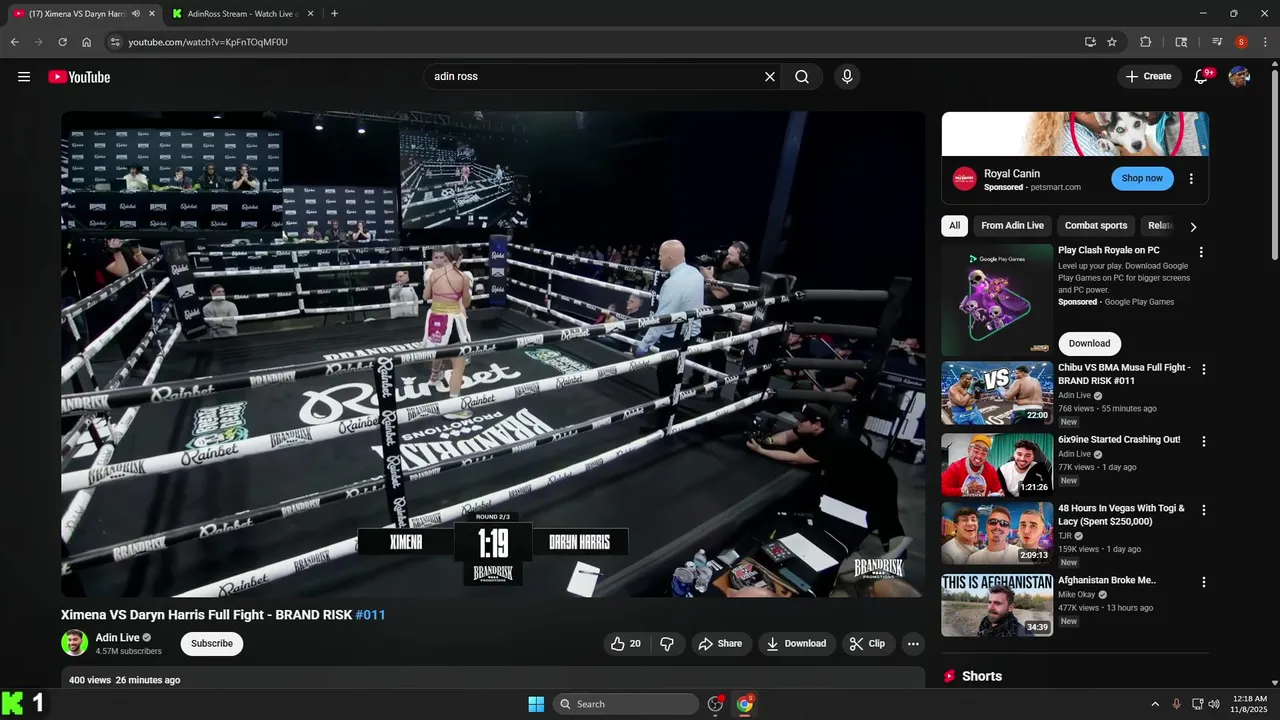Create a Clip of the video
Viewport: 1280px width, 720px height.
tap(867, 644)
